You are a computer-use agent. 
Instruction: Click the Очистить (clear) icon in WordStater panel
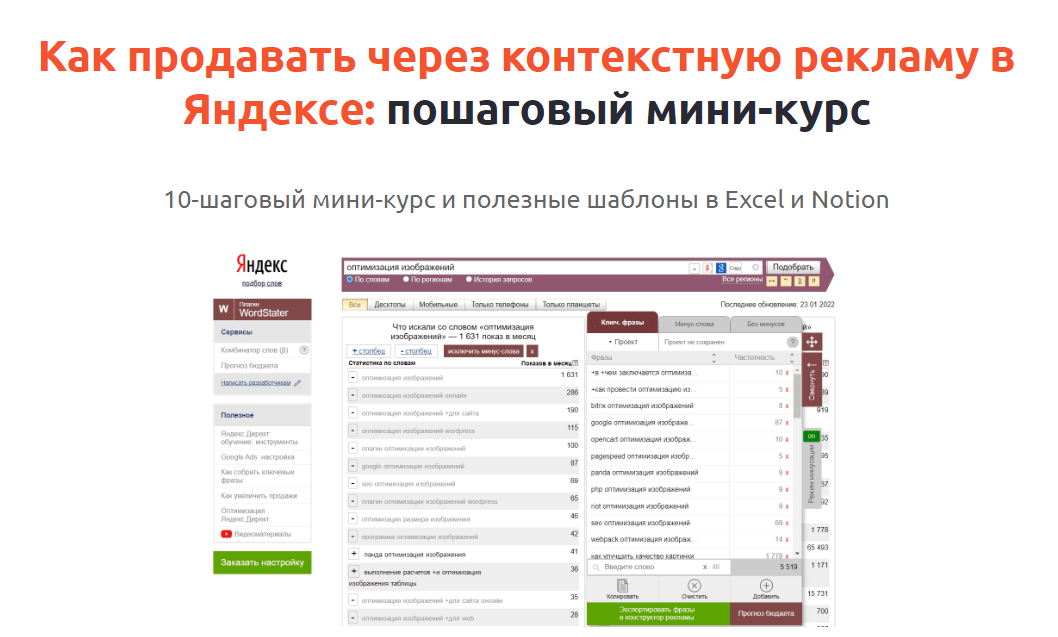coord(694,585)
